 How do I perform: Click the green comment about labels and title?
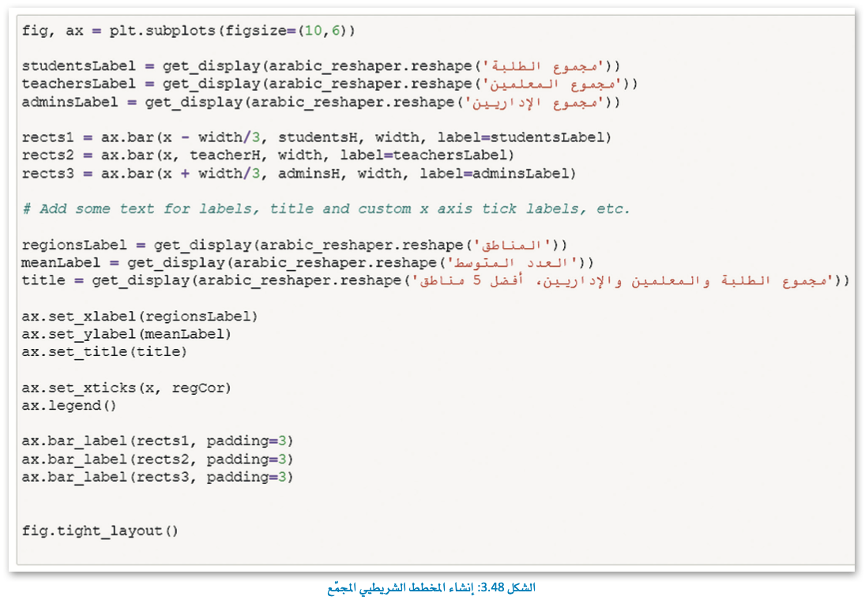pyautogui.click(x=326, y=209)
